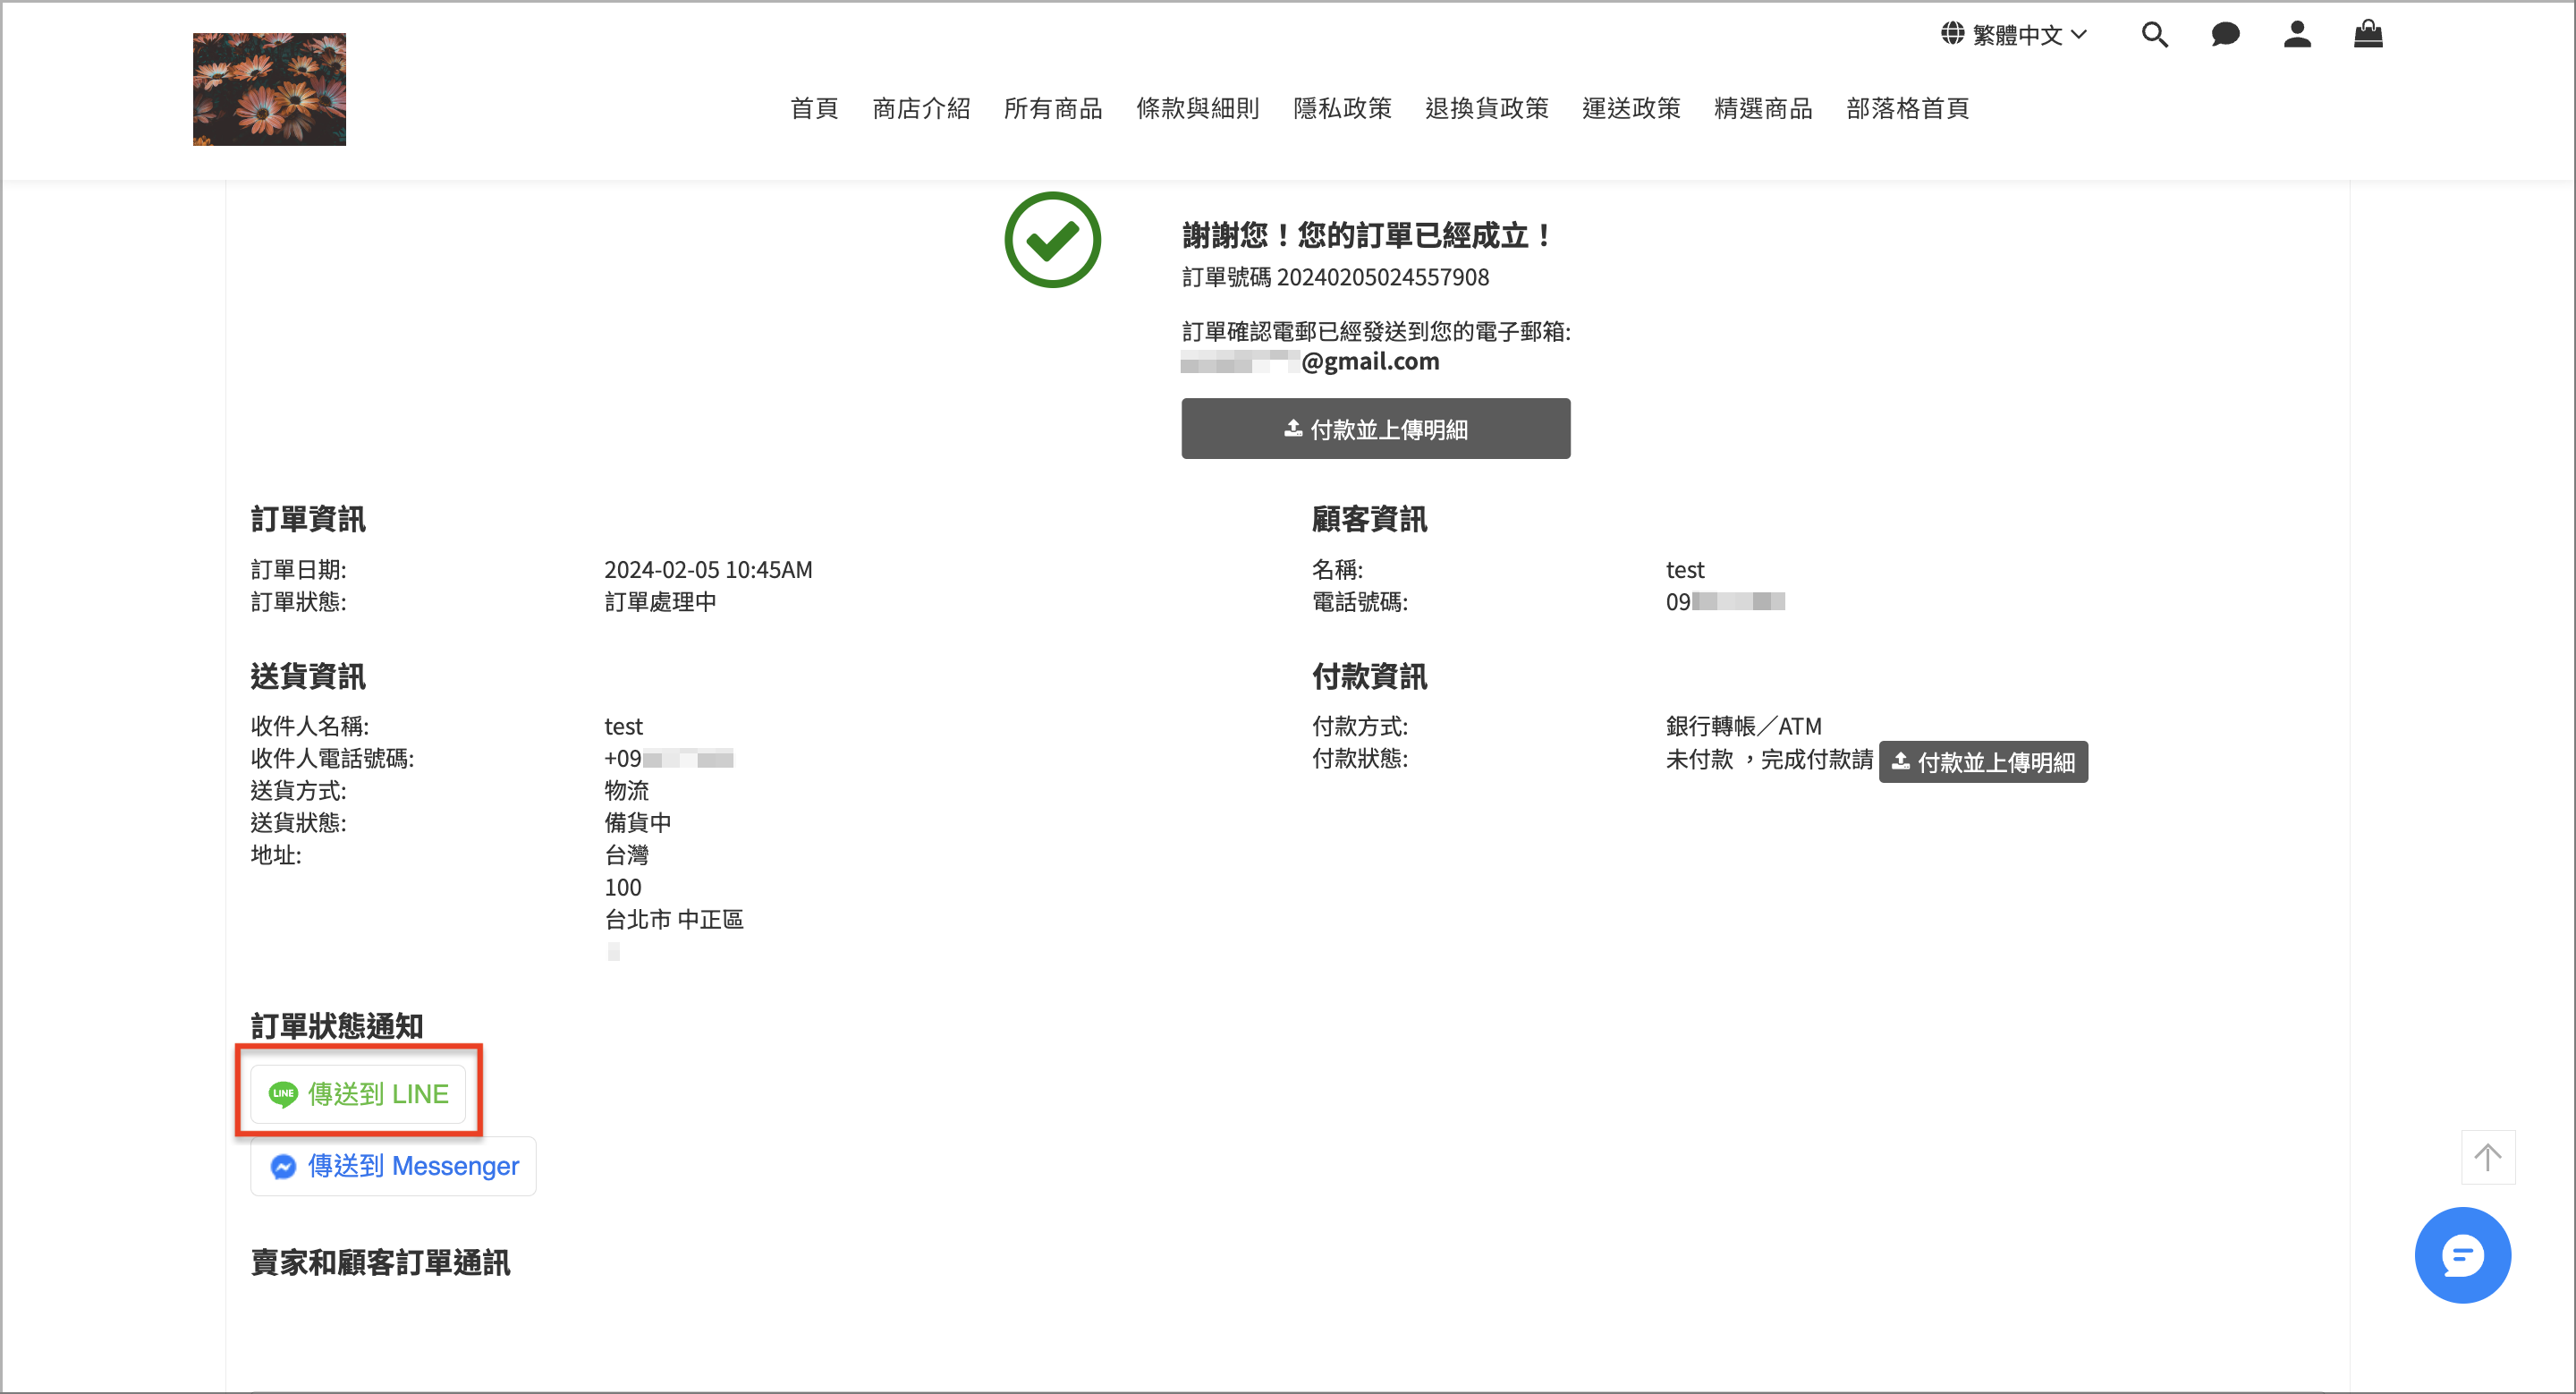Image resolution: width=2576 pixels, height=1394 pixels.
Task: Click 傳送到 Messenger button
Action: [x=393, y=1166]
